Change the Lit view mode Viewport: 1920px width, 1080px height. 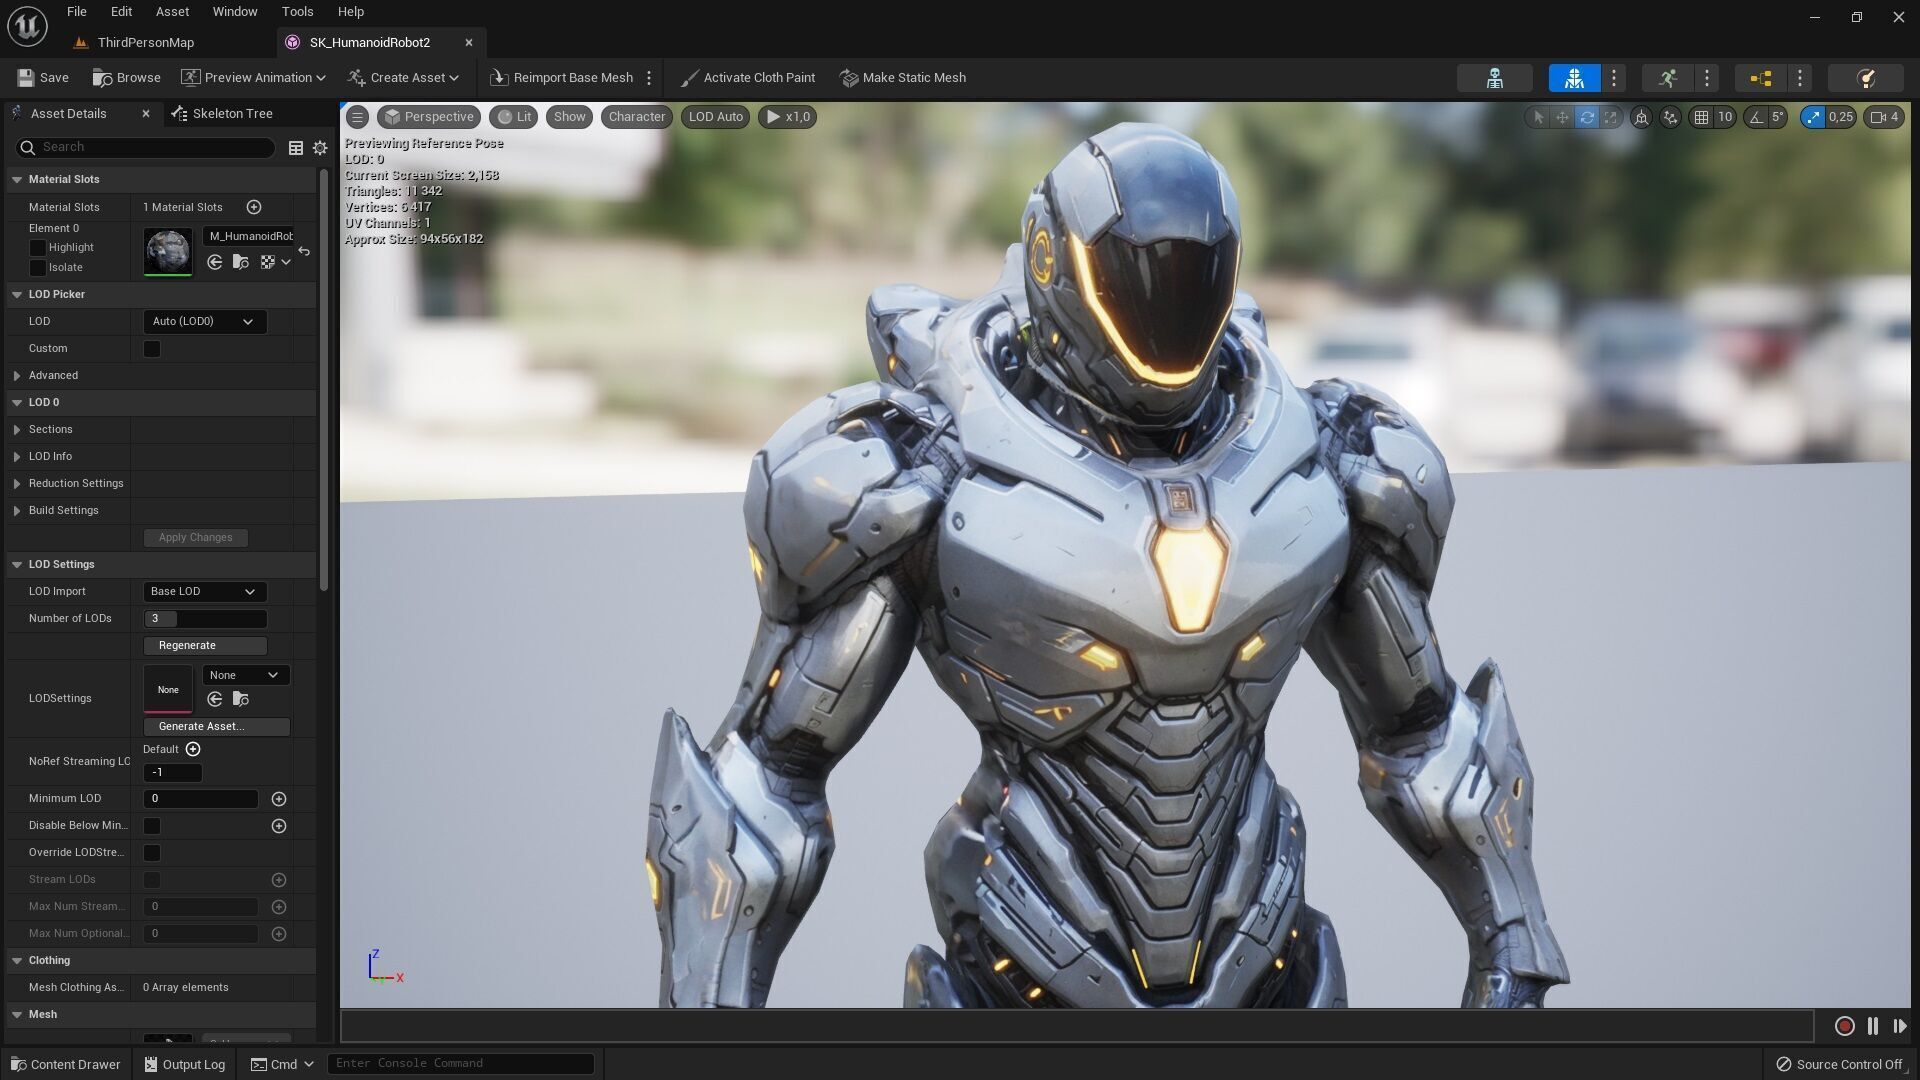[x=514, y=117]
